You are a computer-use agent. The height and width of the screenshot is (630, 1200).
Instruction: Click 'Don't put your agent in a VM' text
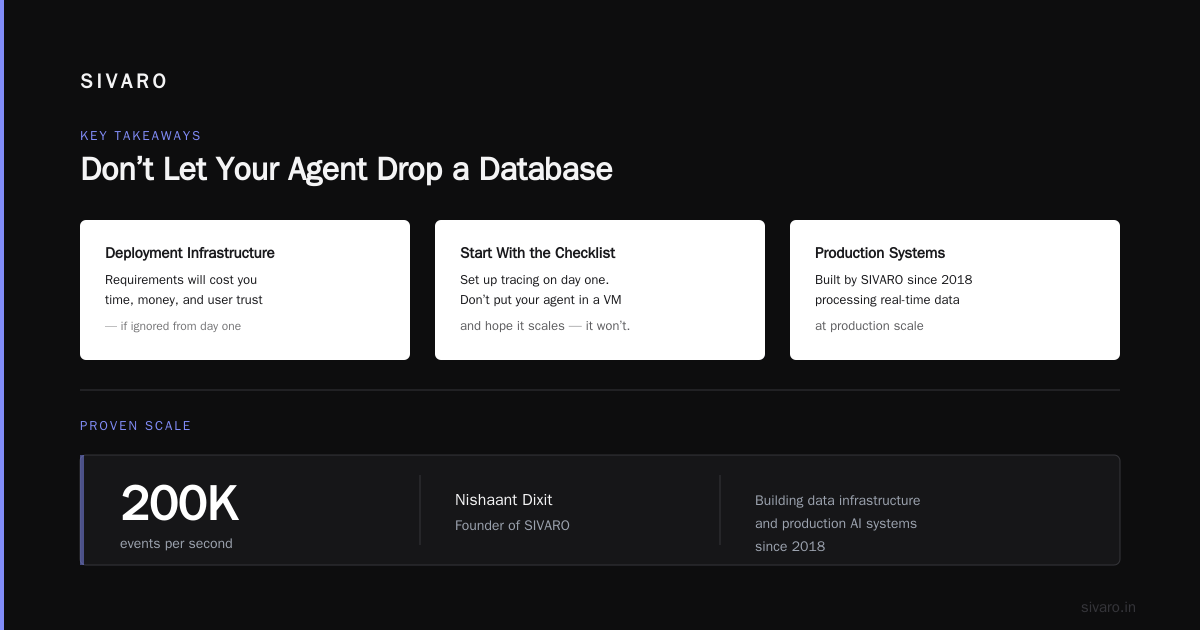point(541,300)
